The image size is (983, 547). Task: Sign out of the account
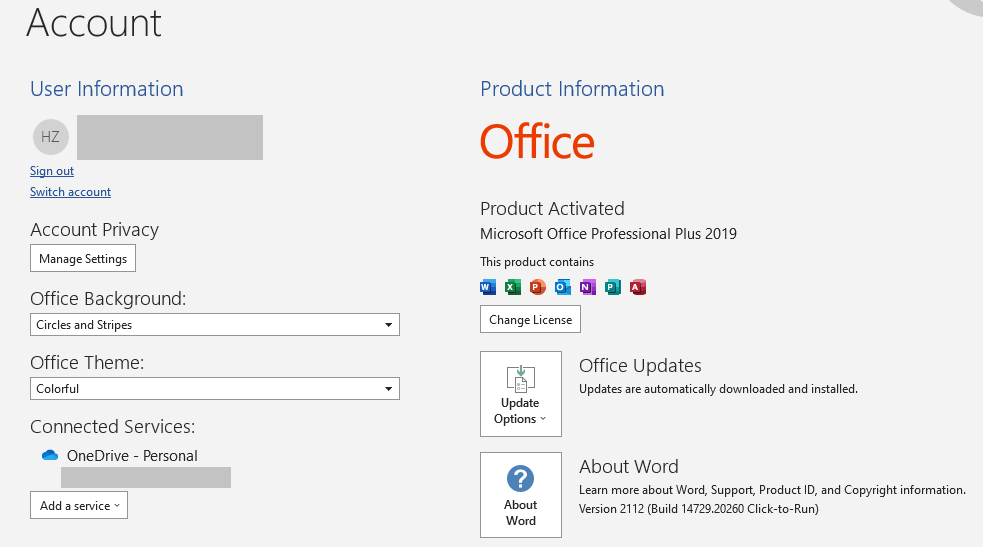click(52, 171)
